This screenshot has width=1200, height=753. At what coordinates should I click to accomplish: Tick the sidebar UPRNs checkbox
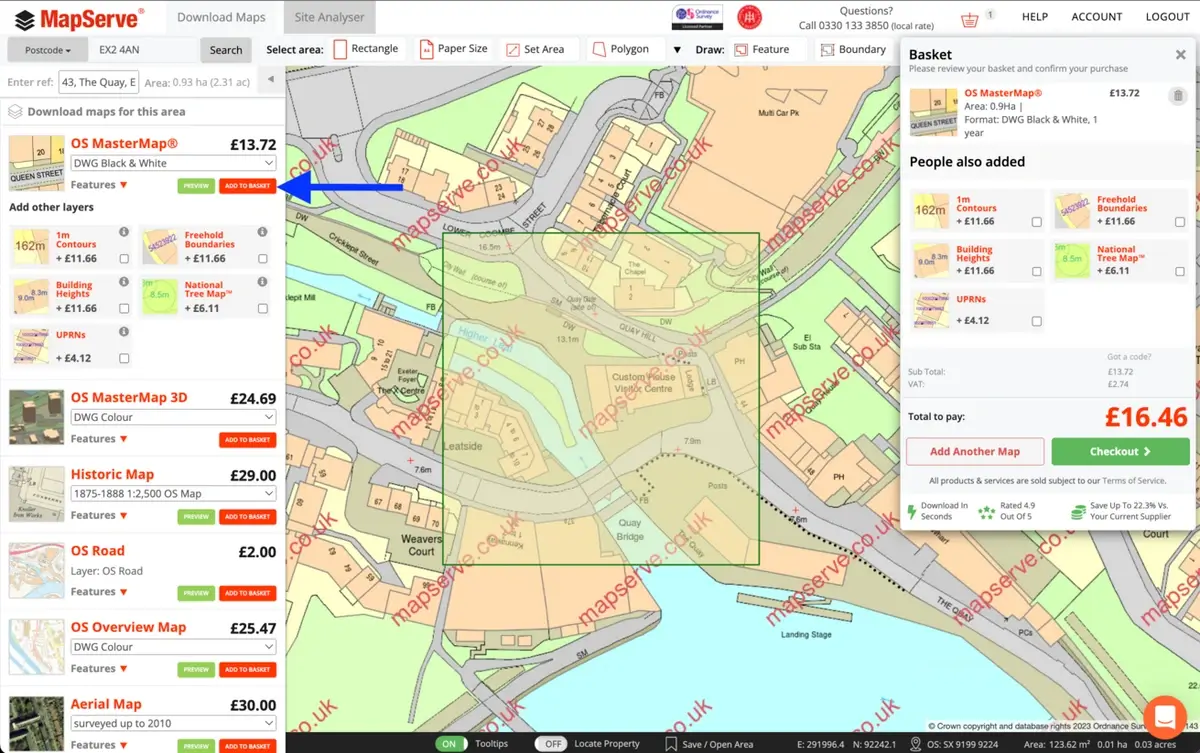pyautogui.click(x=124, y=358)
